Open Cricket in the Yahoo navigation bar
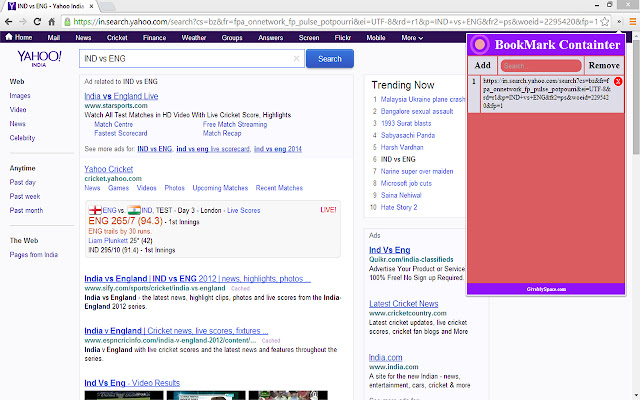Viewport: 640px width, 400px height. (x=117, y=38)
